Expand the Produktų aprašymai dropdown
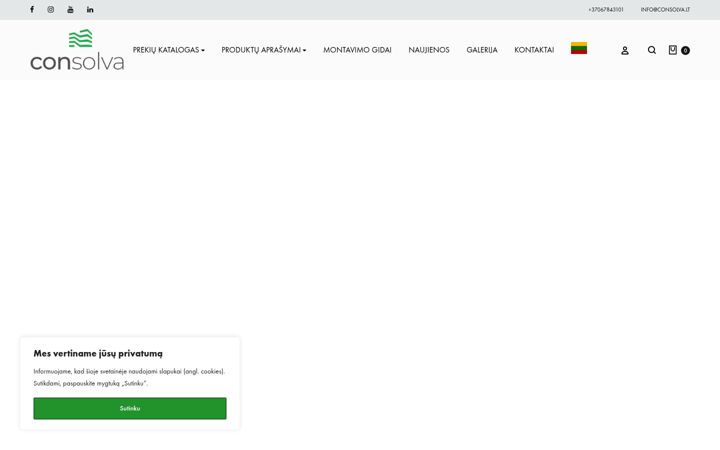This screenshot has height=450, width=720. (264, 50)
